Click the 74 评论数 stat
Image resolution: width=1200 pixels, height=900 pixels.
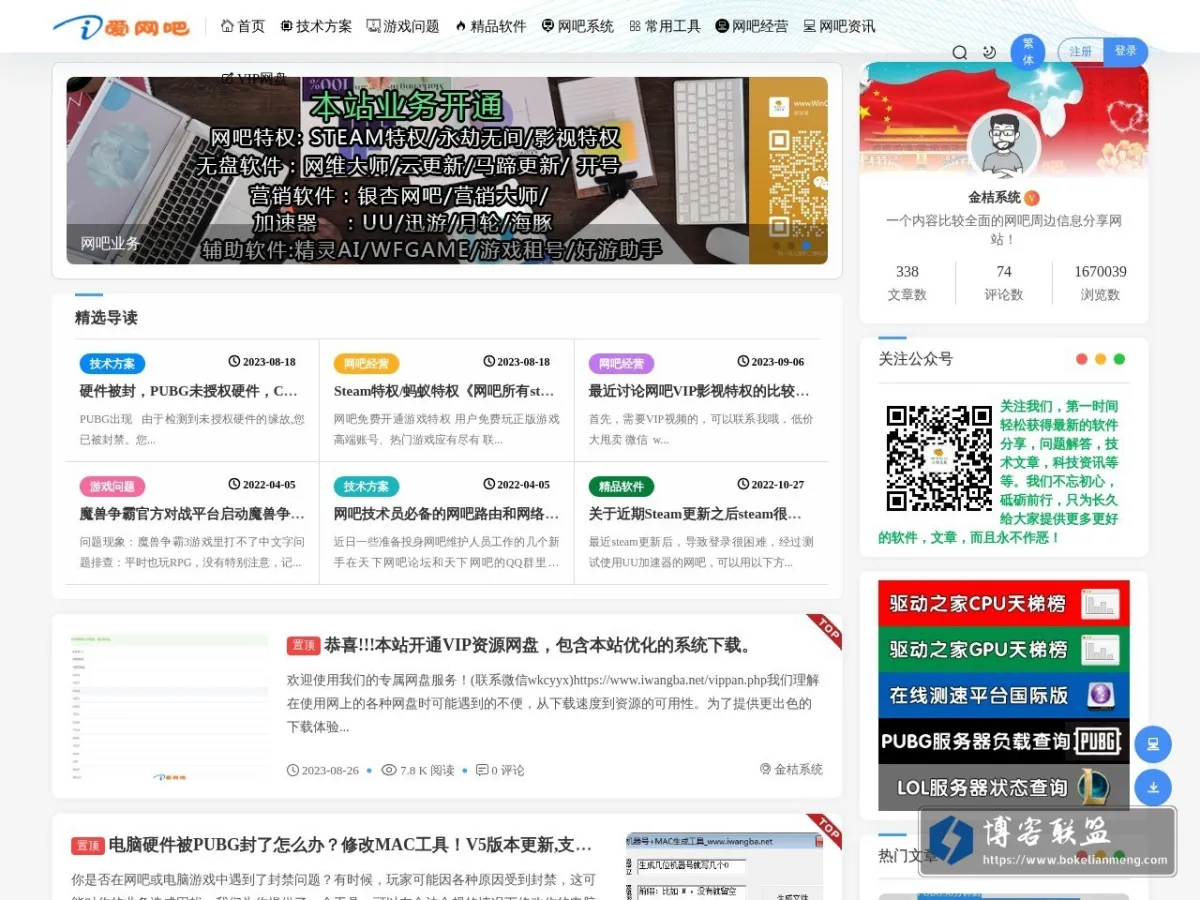point(1004,282)
